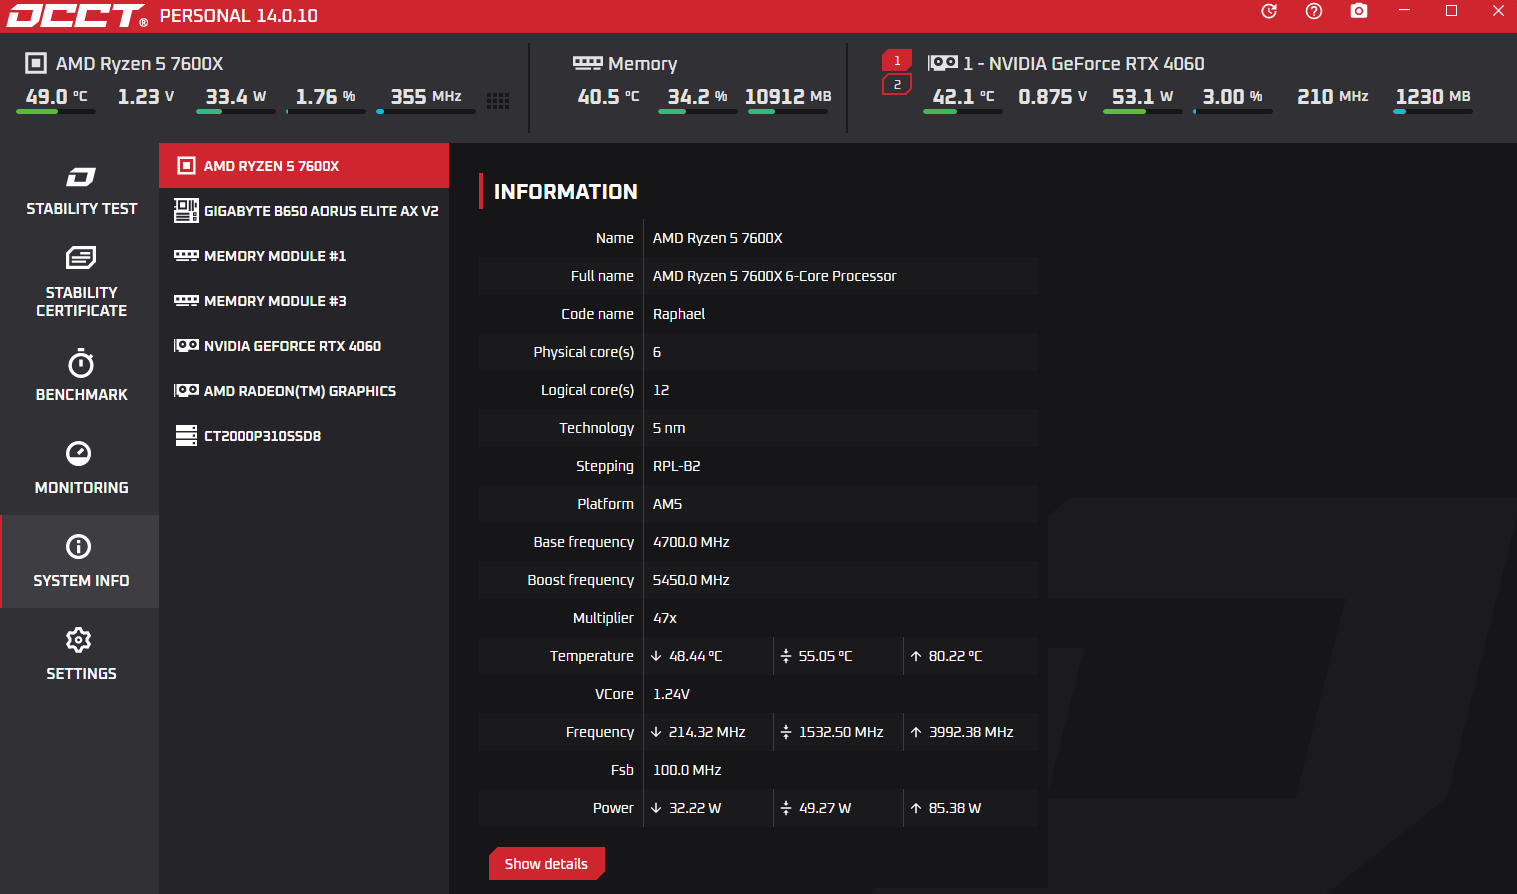Screen dimensions: 1517x894
Task: Click the maximum temperature value 80.22 °C
Action: pyautogui.click(x=956, y=656)
